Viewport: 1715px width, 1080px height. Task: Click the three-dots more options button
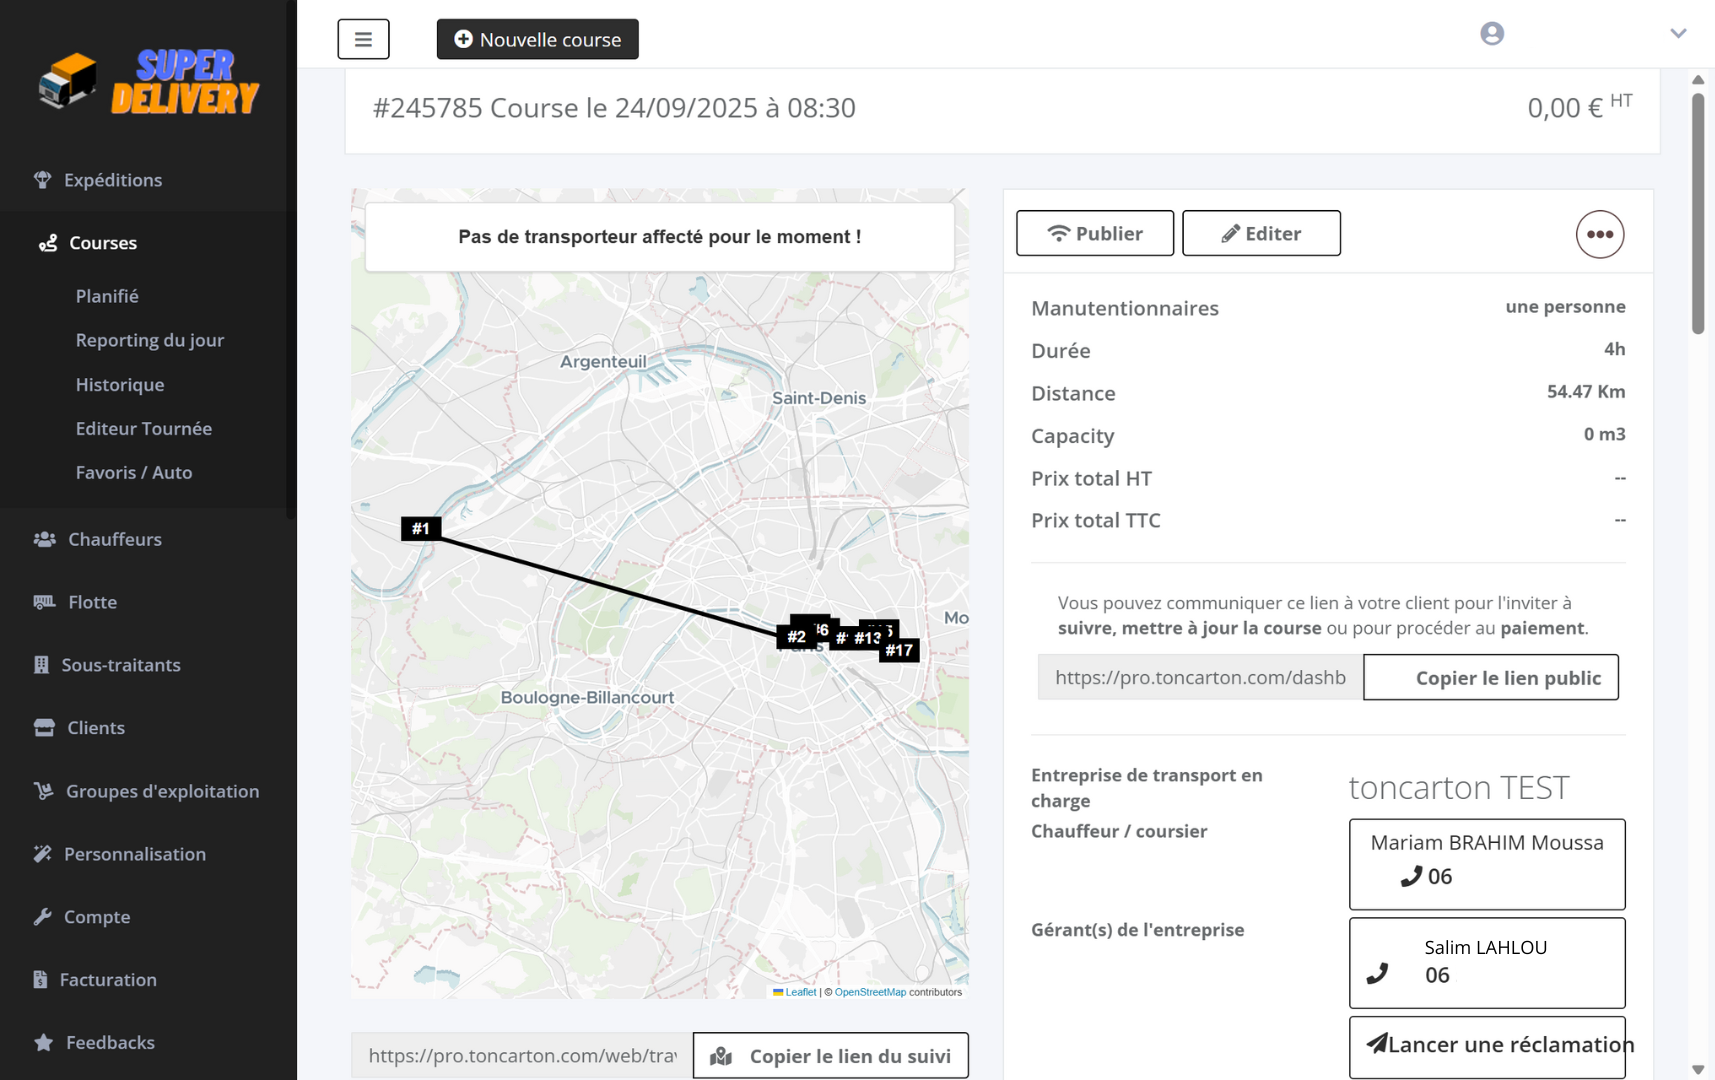click(1599, 234)
